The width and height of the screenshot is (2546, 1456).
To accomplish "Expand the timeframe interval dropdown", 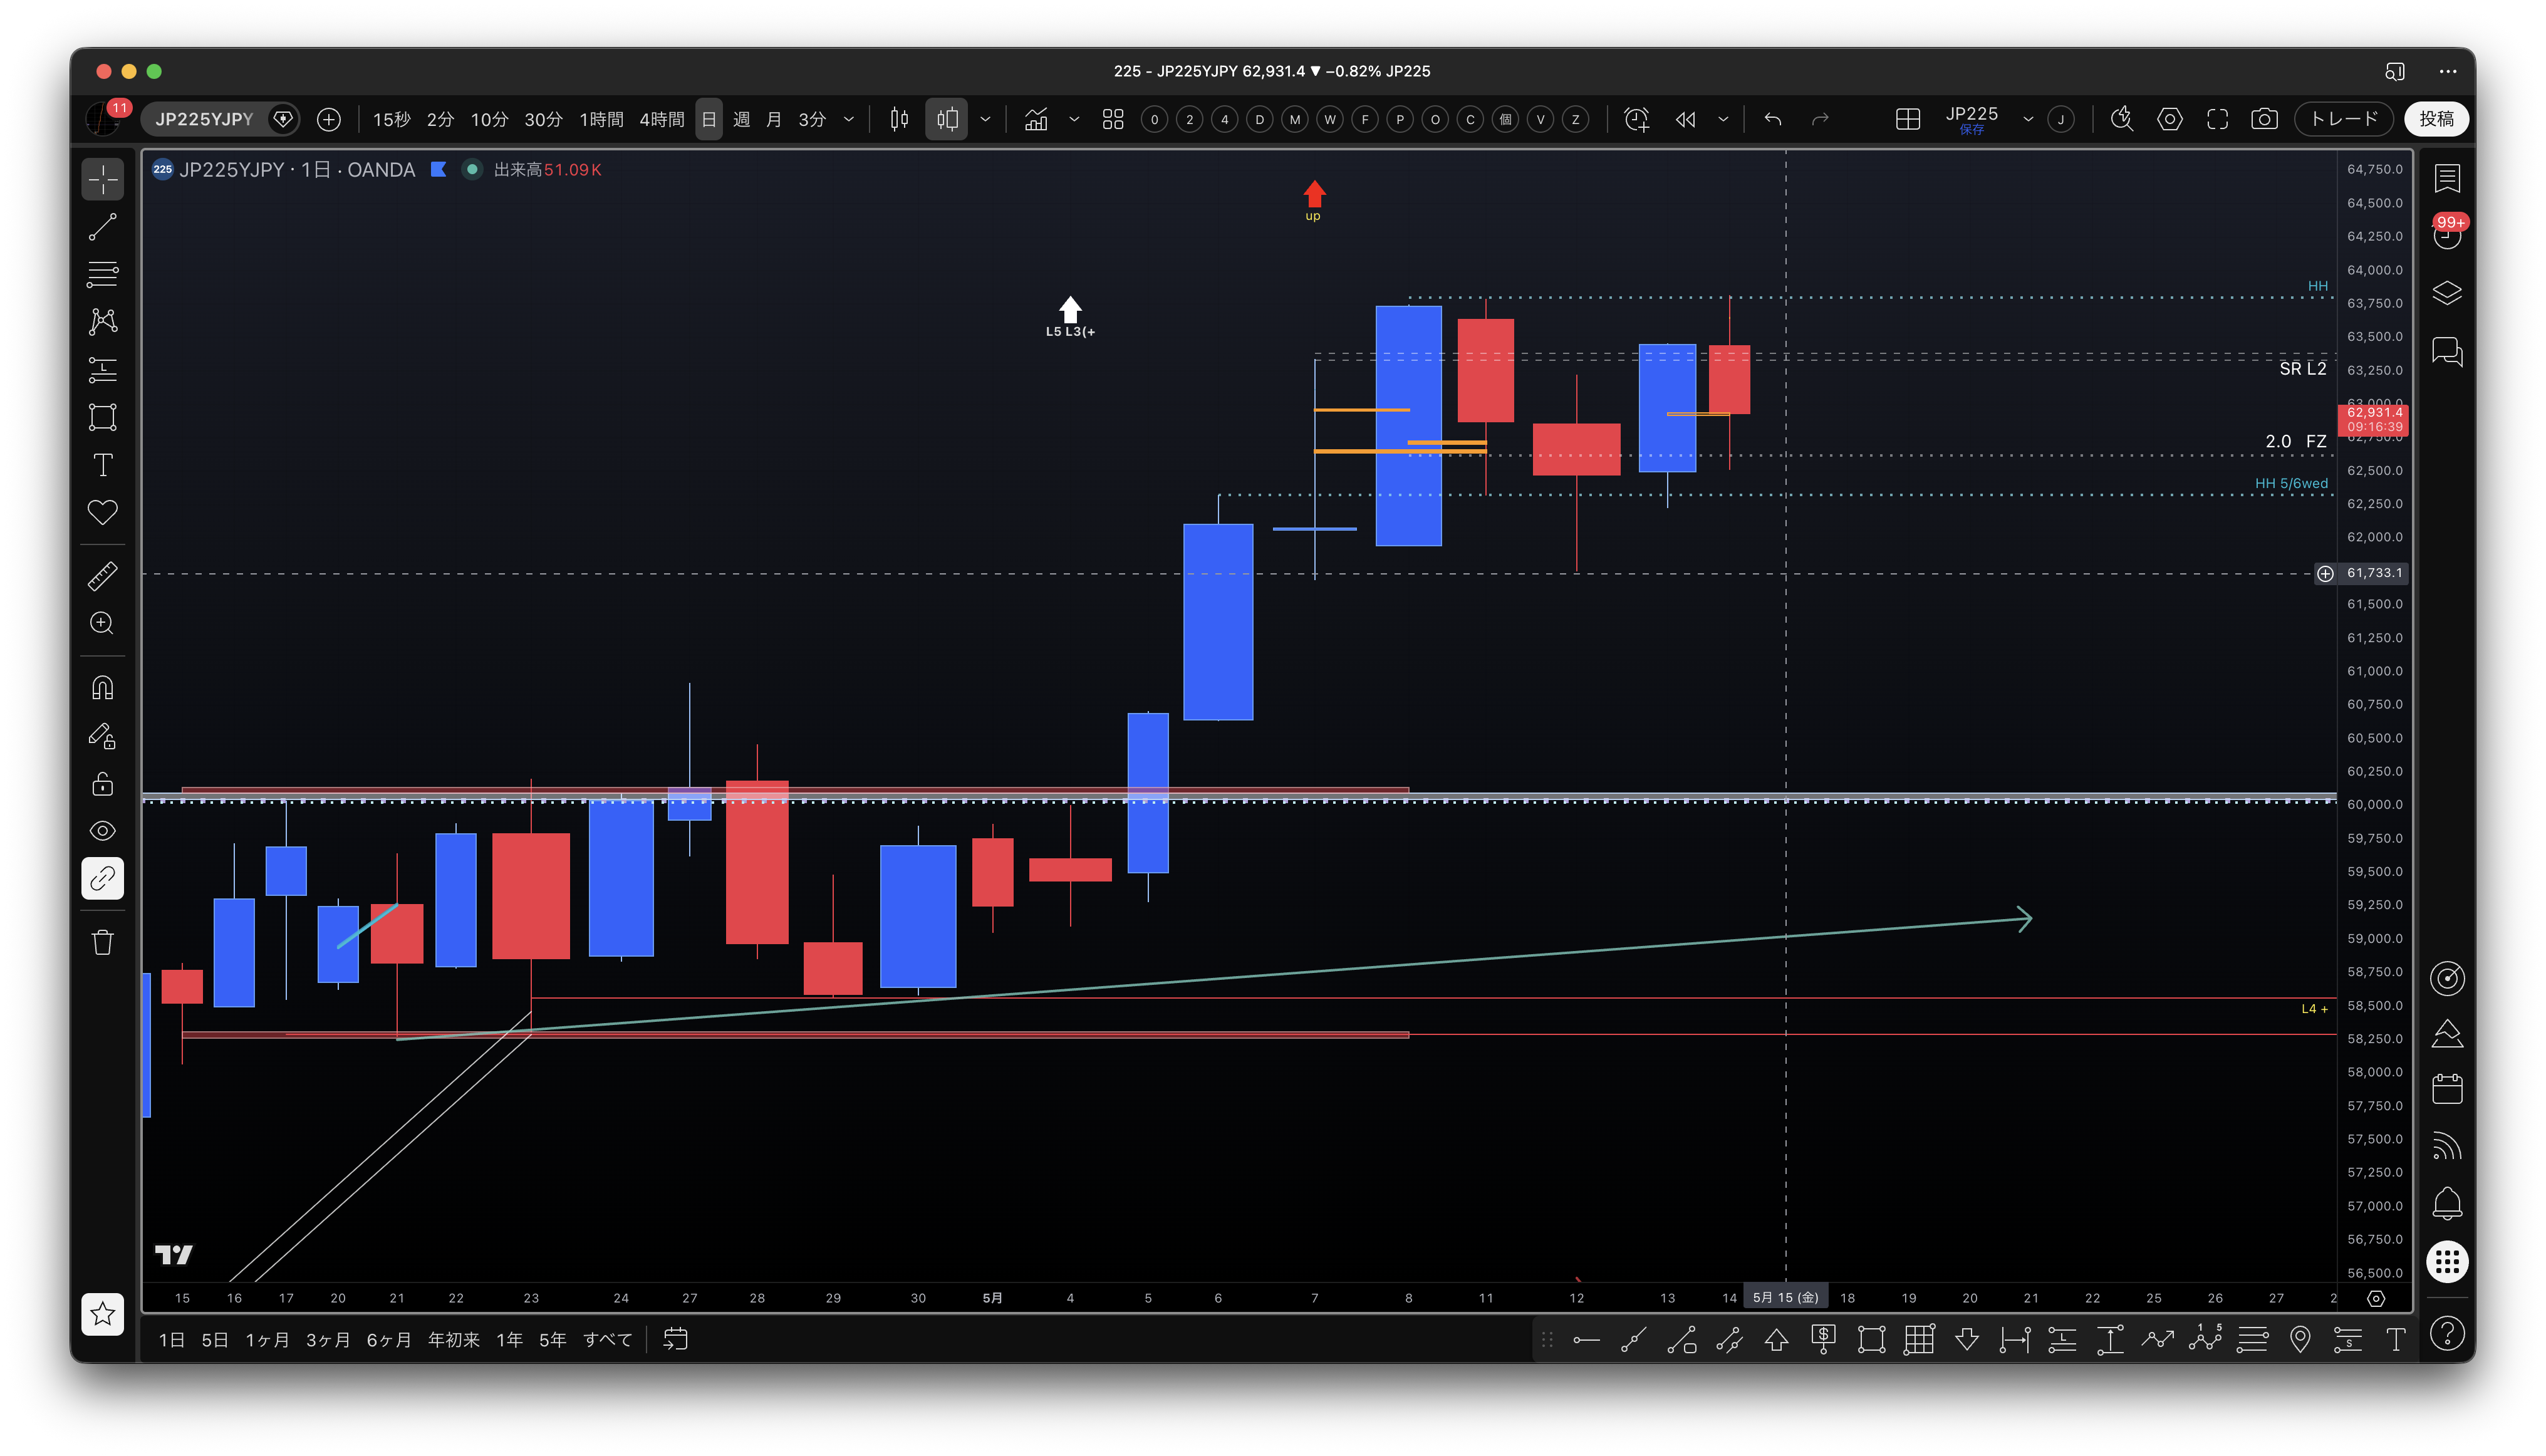I will (x=849, y=120).
